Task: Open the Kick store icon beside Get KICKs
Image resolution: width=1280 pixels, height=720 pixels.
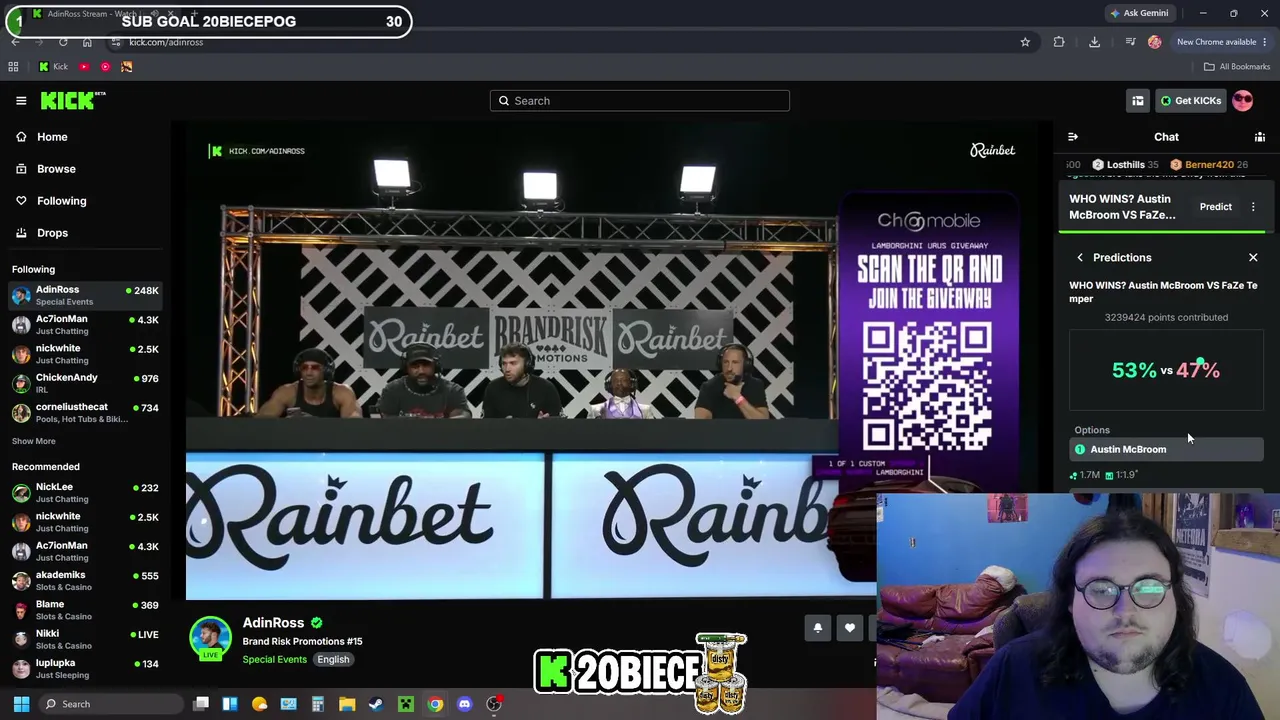Action: tap(1138, 101)
